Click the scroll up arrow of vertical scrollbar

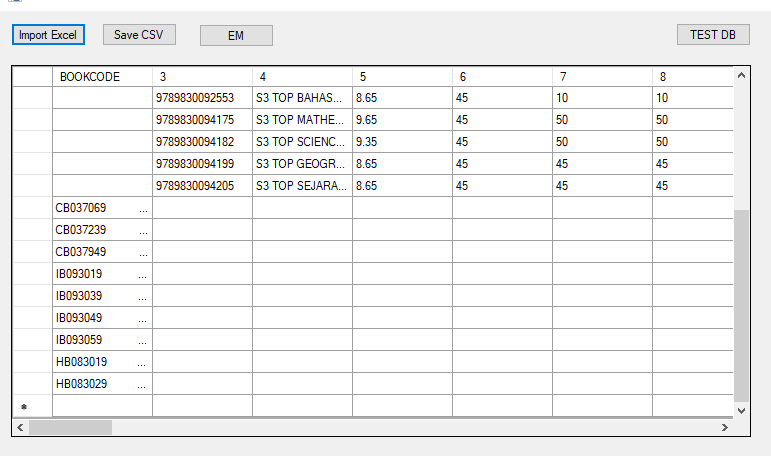(741, 75)
